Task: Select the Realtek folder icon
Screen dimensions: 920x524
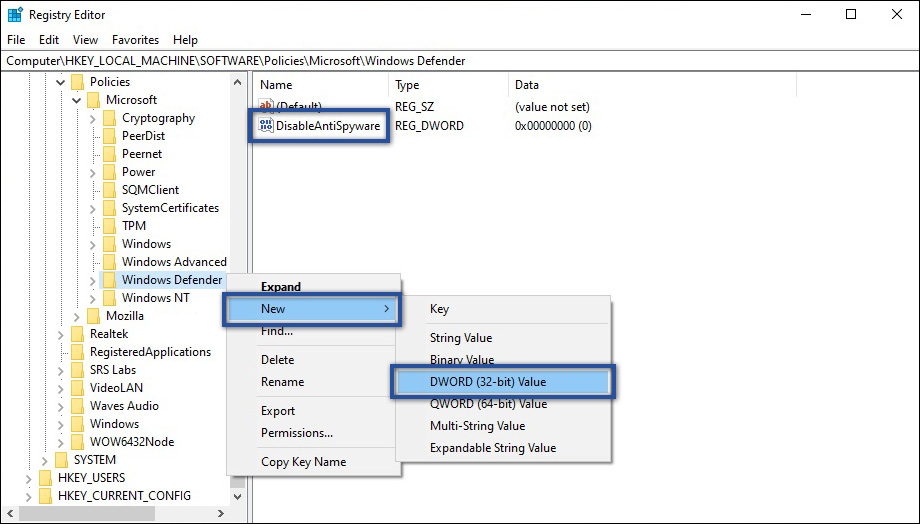Action: point(78,334)
